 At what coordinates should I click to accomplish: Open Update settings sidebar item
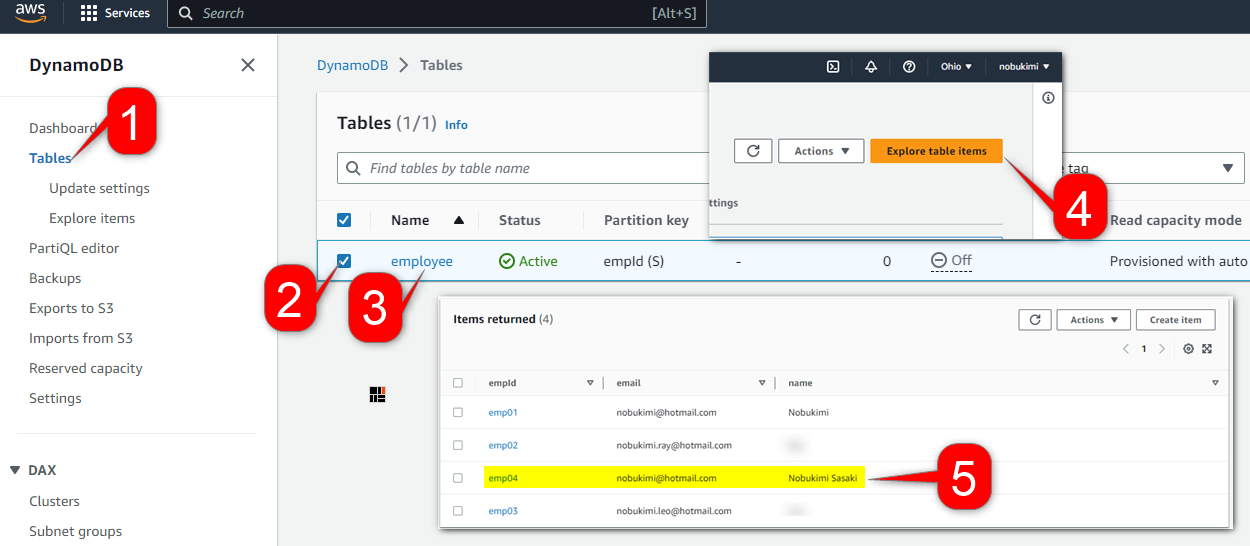(99, 188)
